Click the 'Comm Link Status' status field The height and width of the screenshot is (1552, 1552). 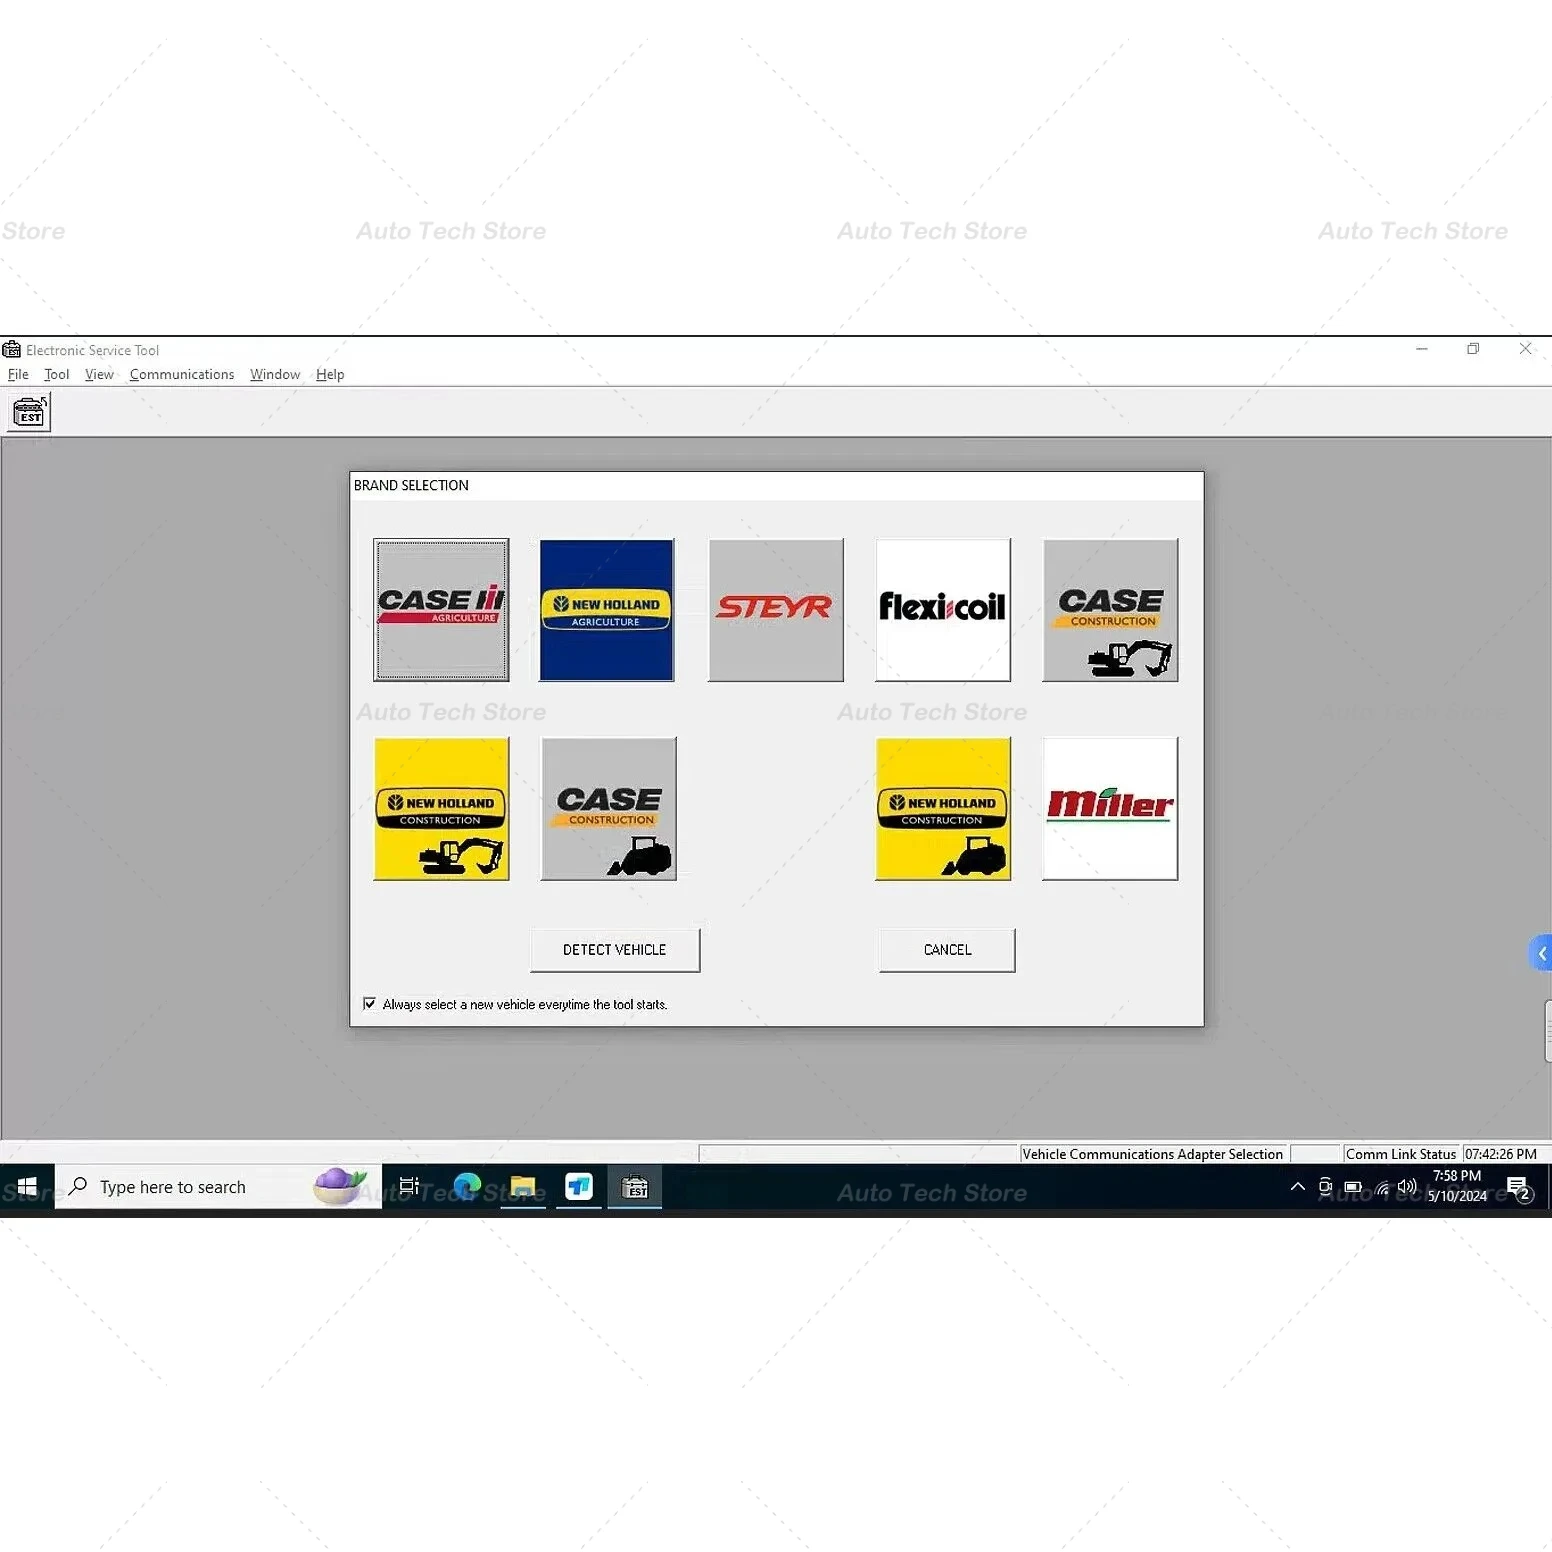1401,1154
